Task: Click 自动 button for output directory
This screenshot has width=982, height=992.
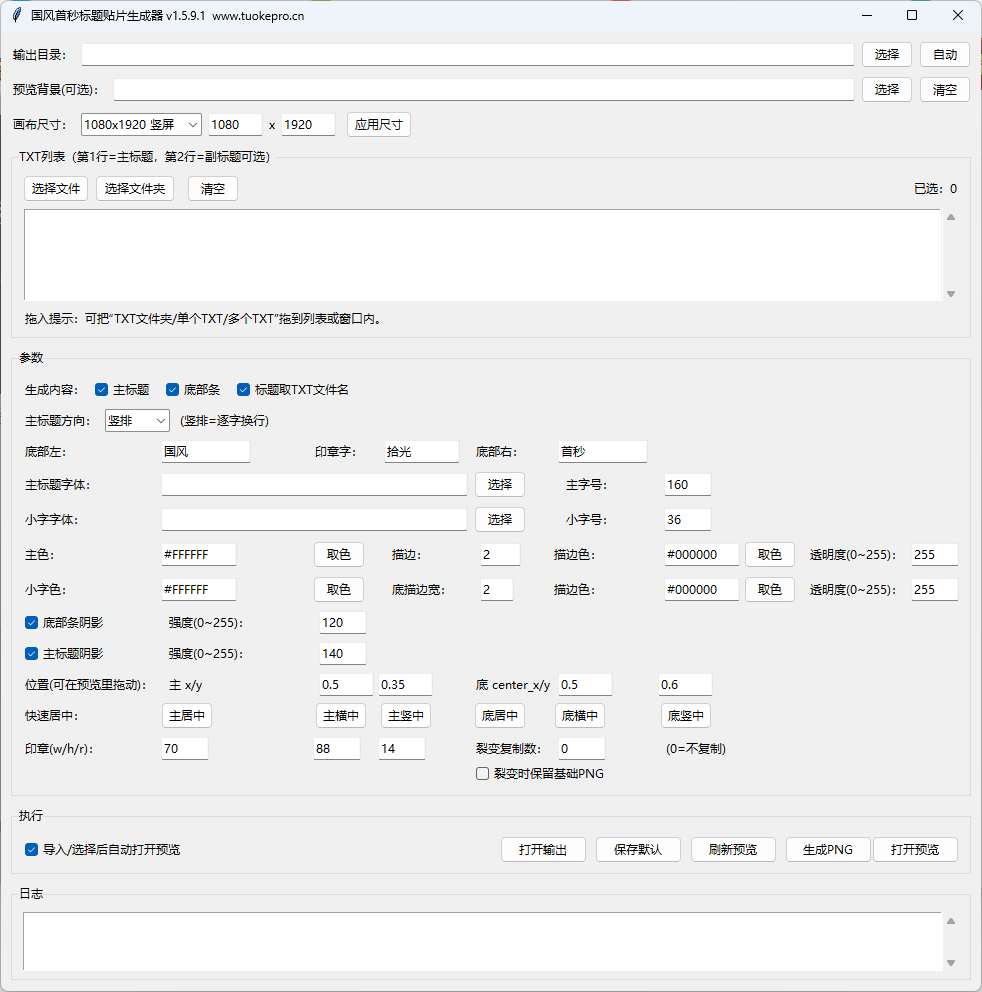Action: (944, 55)
